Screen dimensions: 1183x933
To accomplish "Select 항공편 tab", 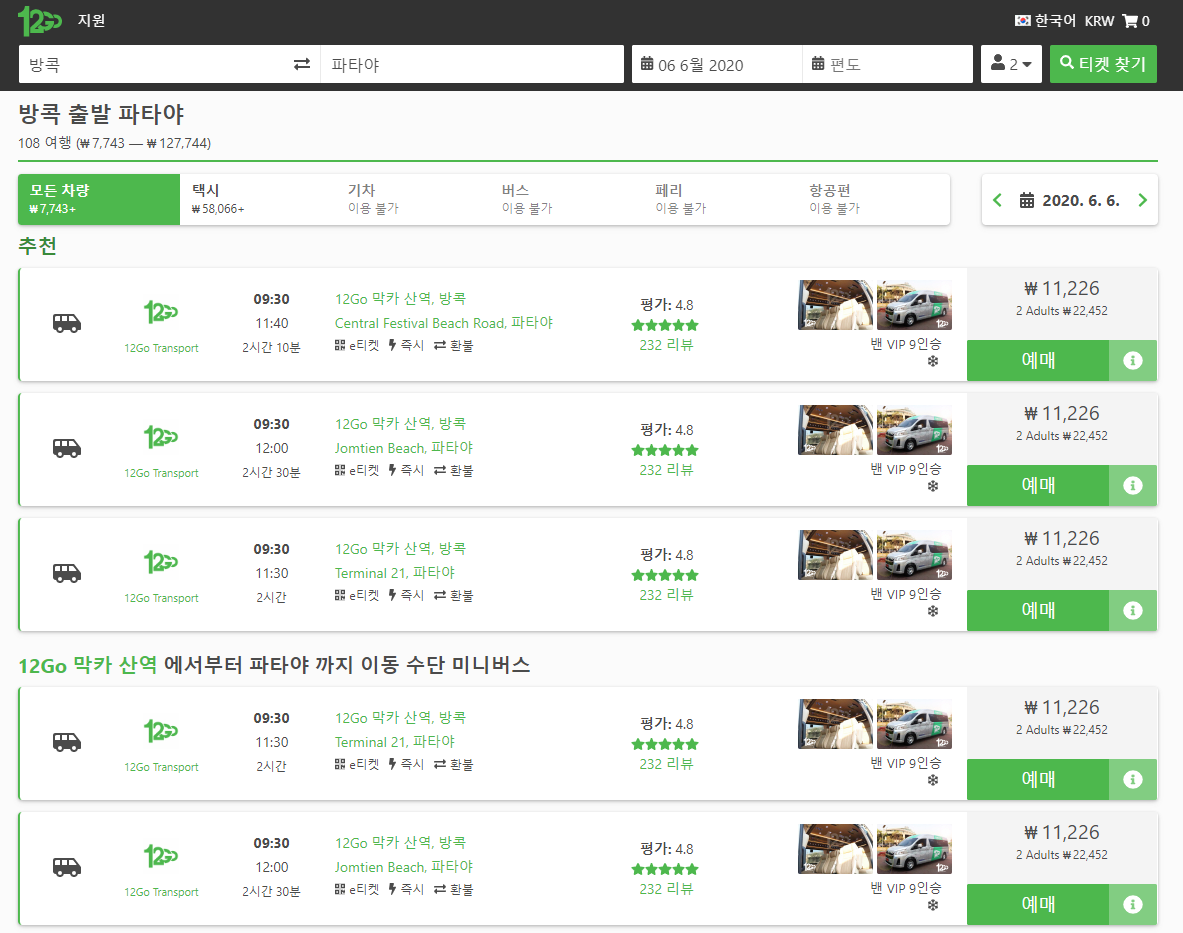I will (x=874, y=199).
